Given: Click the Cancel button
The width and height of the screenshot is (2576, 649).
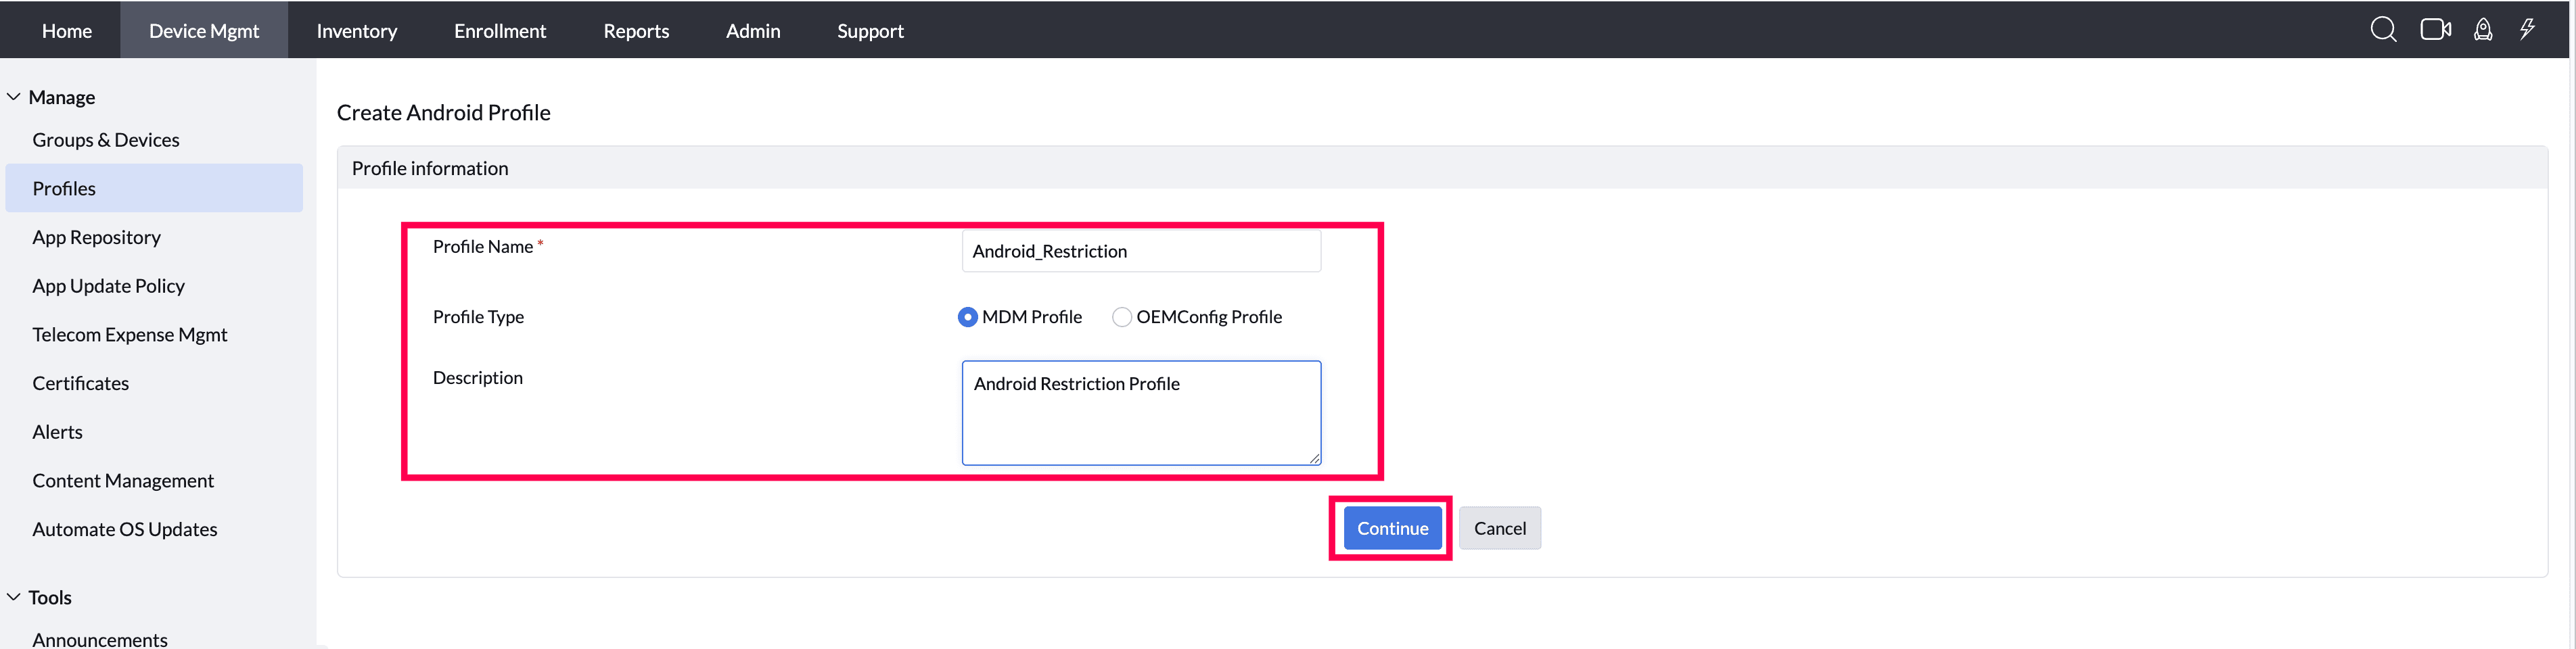Looking at the screenshot, I should (1500, 528).
